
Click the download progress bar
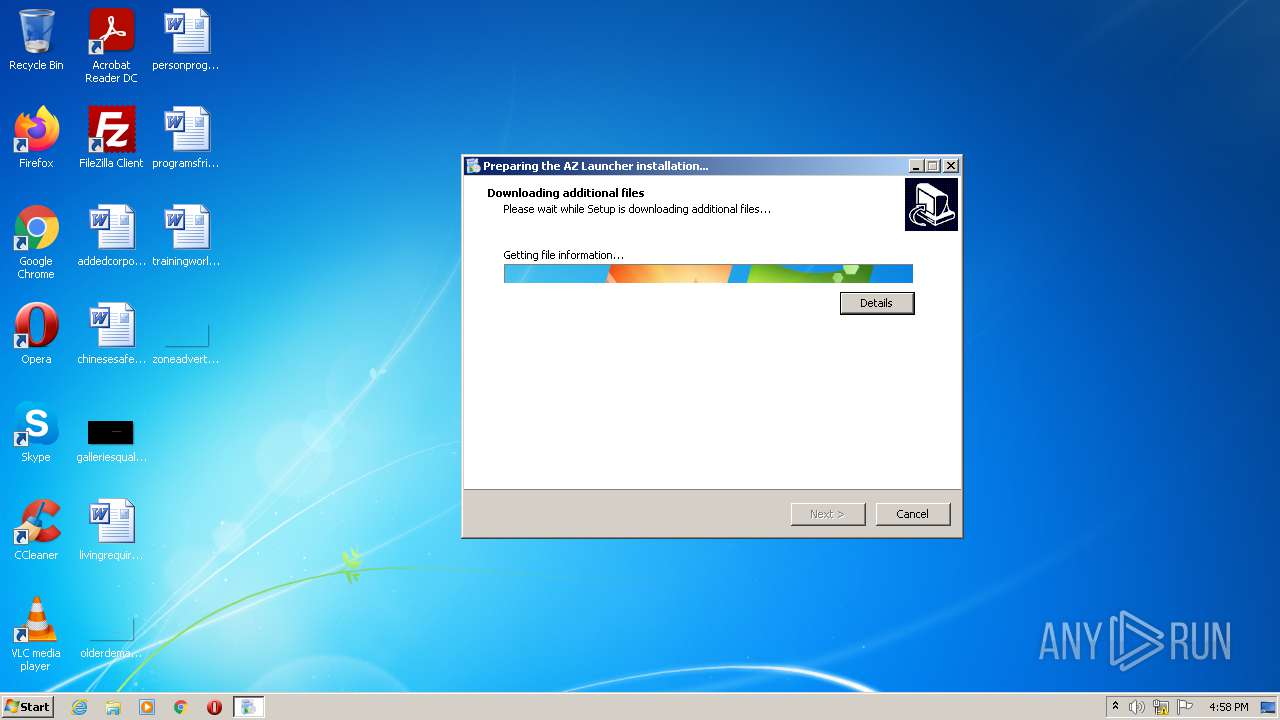coord(708,274)
